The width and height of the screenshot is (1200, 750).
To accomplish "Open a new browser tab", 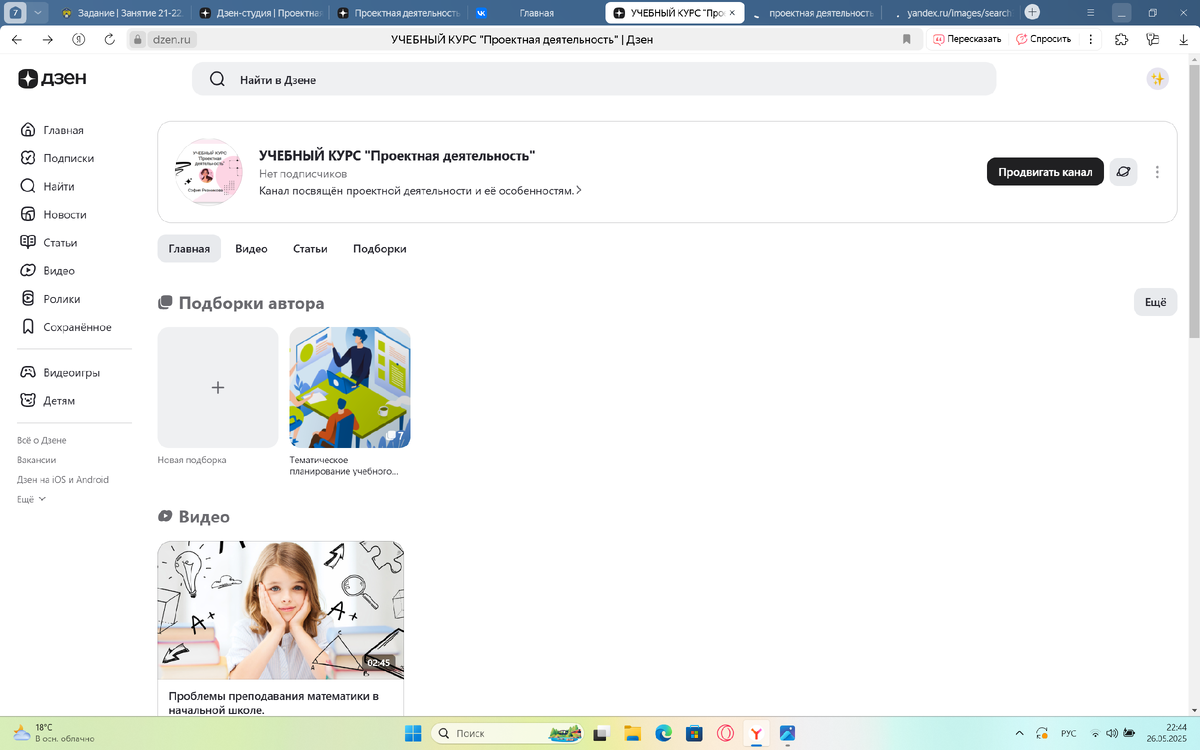I will [x=1032, y=13].
